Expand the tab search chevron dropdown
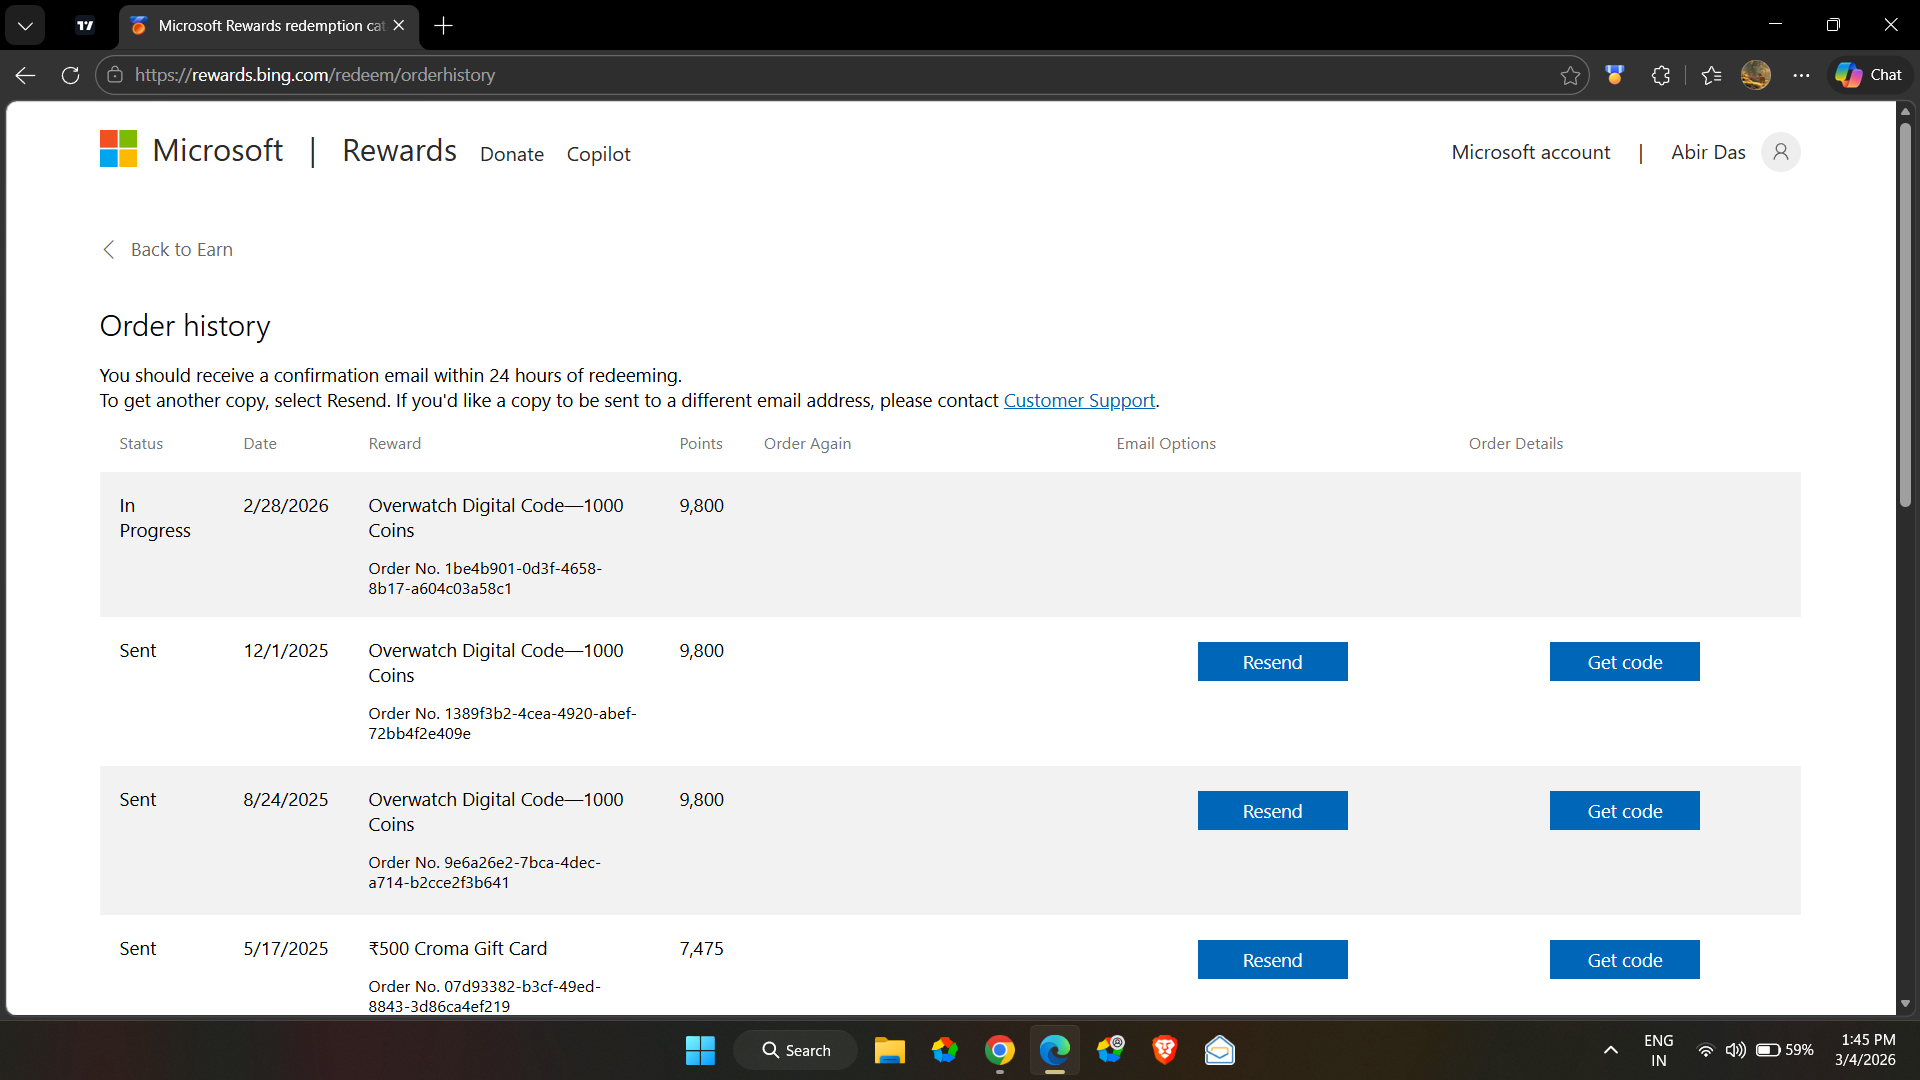Image resolution: width=1920 pixels, height=1080 pixels. [25, 26]
